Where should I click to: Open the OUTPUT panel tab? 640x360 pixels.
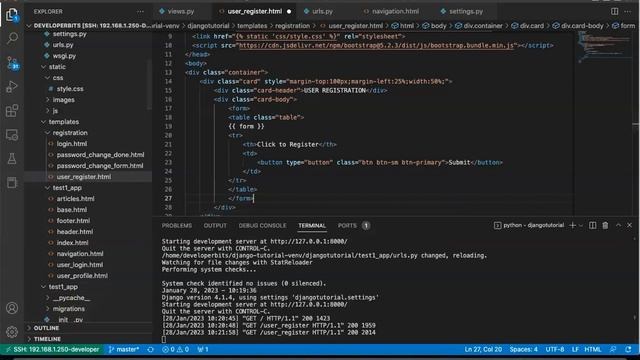coord(215,225)
